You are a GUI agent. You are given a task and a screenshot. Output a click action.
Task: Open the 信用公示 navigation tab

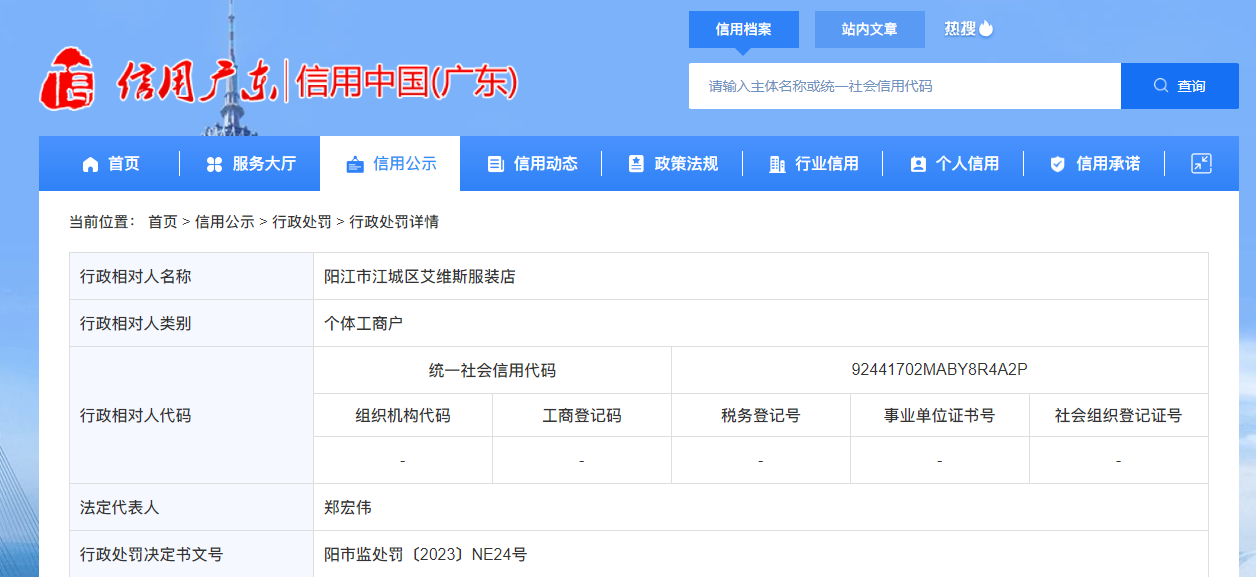point(390,164)
